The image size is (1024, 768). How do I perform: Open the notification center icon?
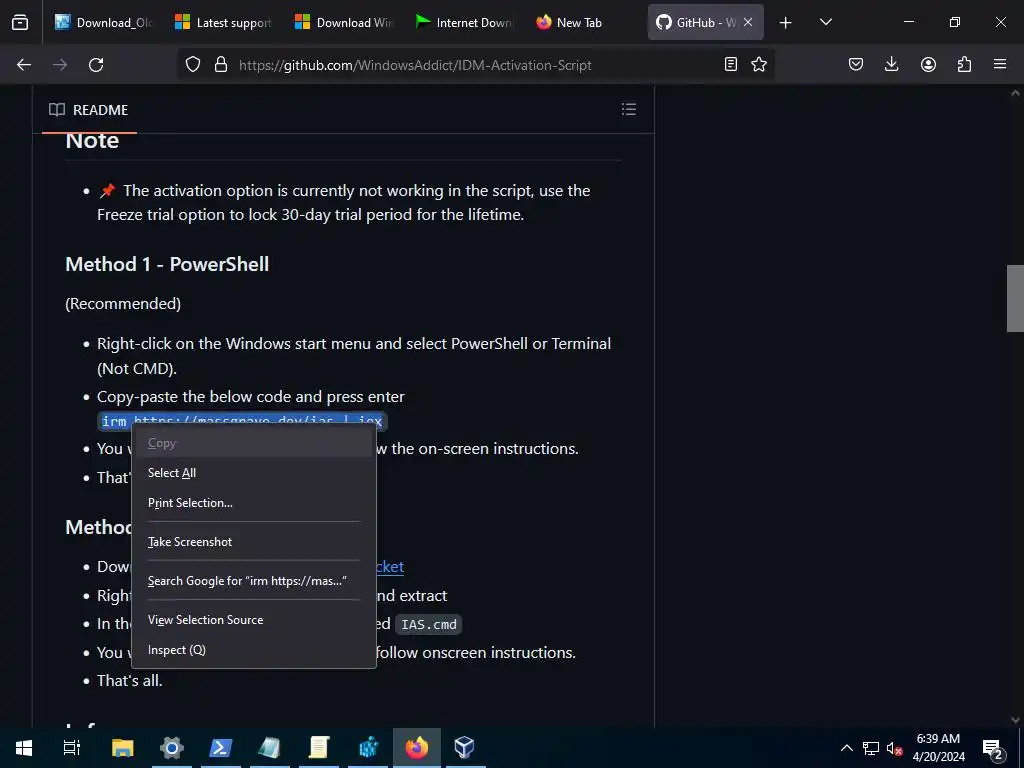[x=993, y=748]
